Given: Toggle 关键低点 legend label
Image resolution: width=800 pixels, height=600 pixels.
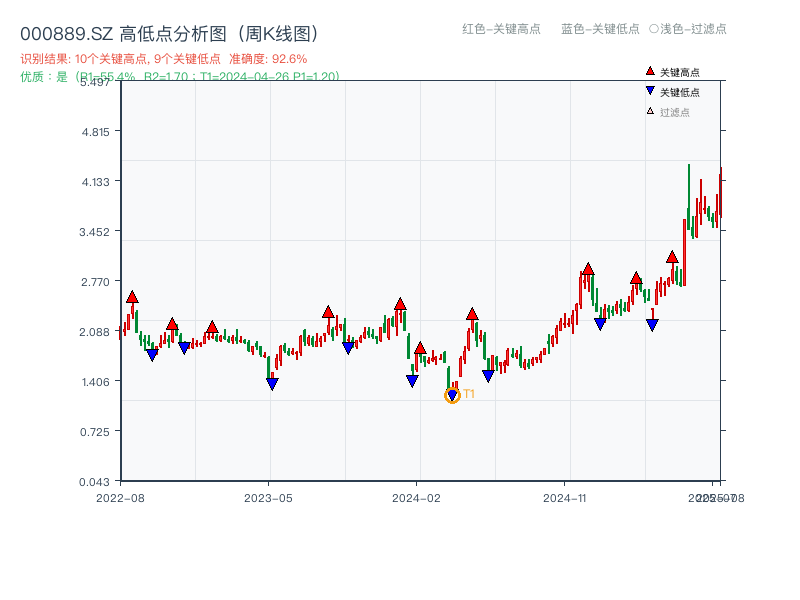Looking at the screenshot, I should pos(680,92).
